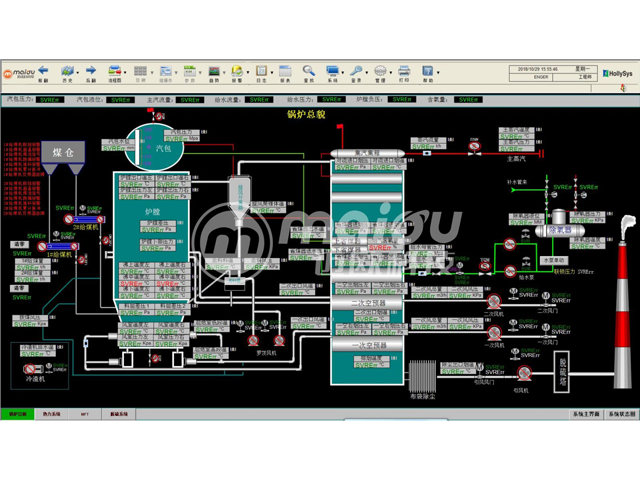The height and width of the screenshot is (480, 640).
Task: Expand the dropdown arrow beside 系统
Action: click(x=342, y=73)
